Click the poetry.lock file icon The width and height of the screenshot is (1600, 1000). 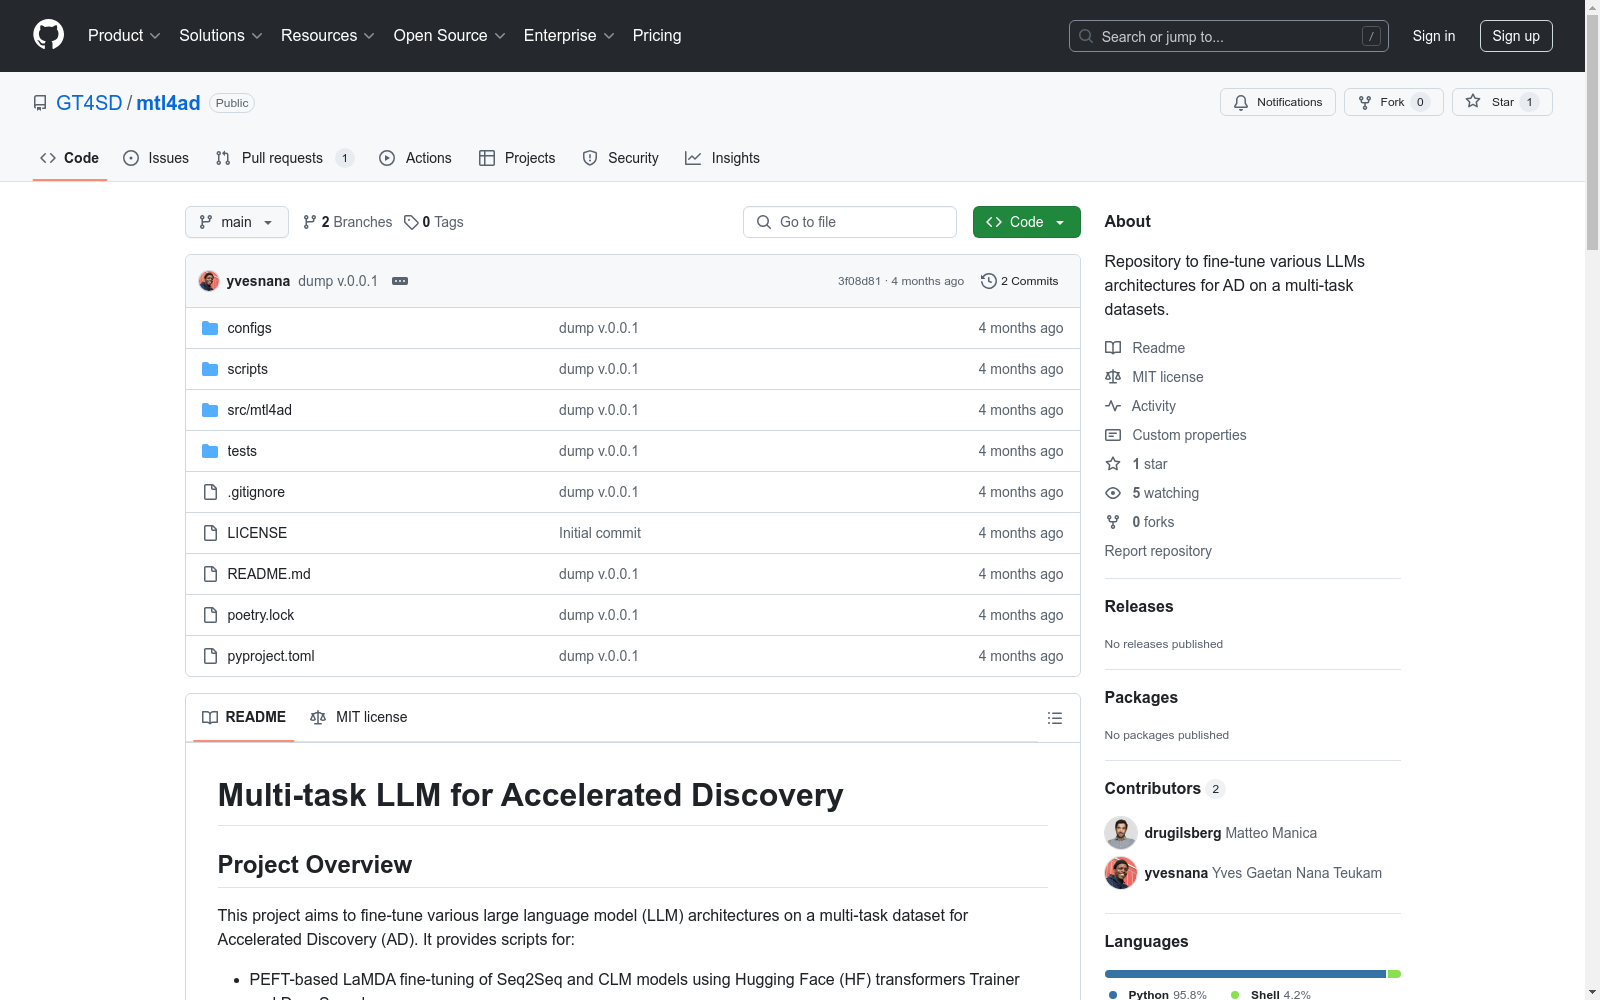(x=210, y=615)
